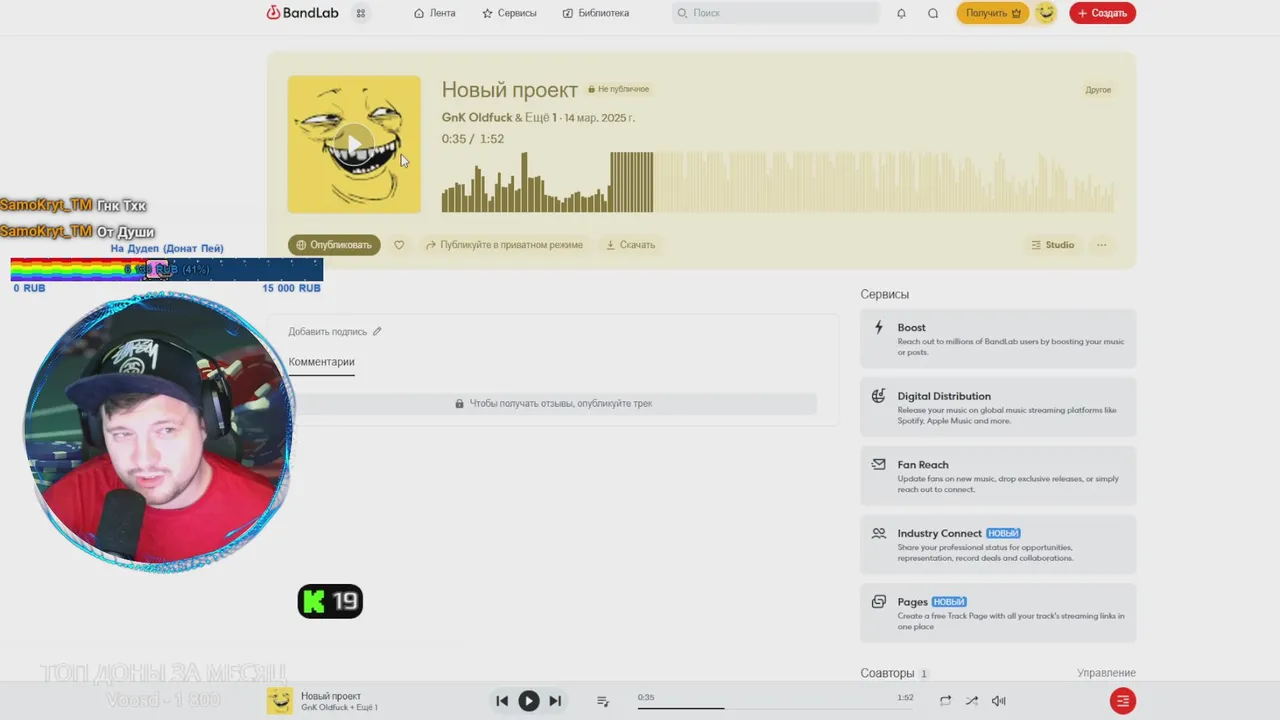Add a caption via Добавить подпись

coord(335,332)
